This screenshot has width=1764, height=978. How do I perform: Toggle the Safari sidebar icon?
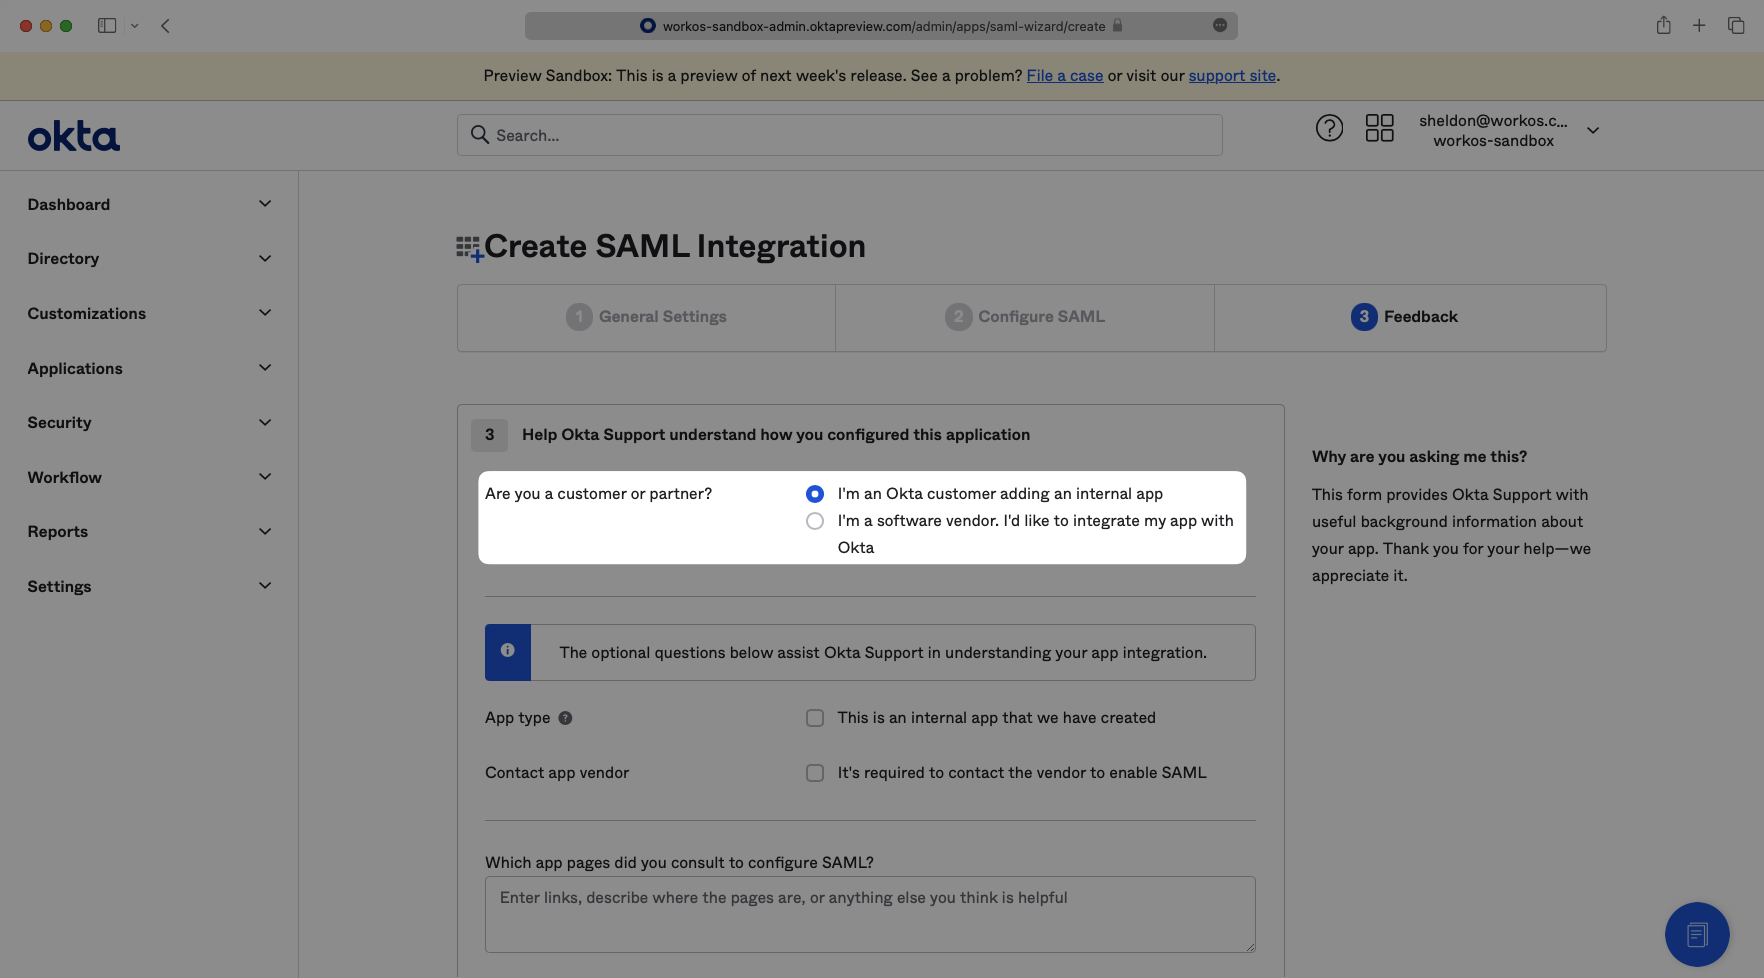pos(107,26)
